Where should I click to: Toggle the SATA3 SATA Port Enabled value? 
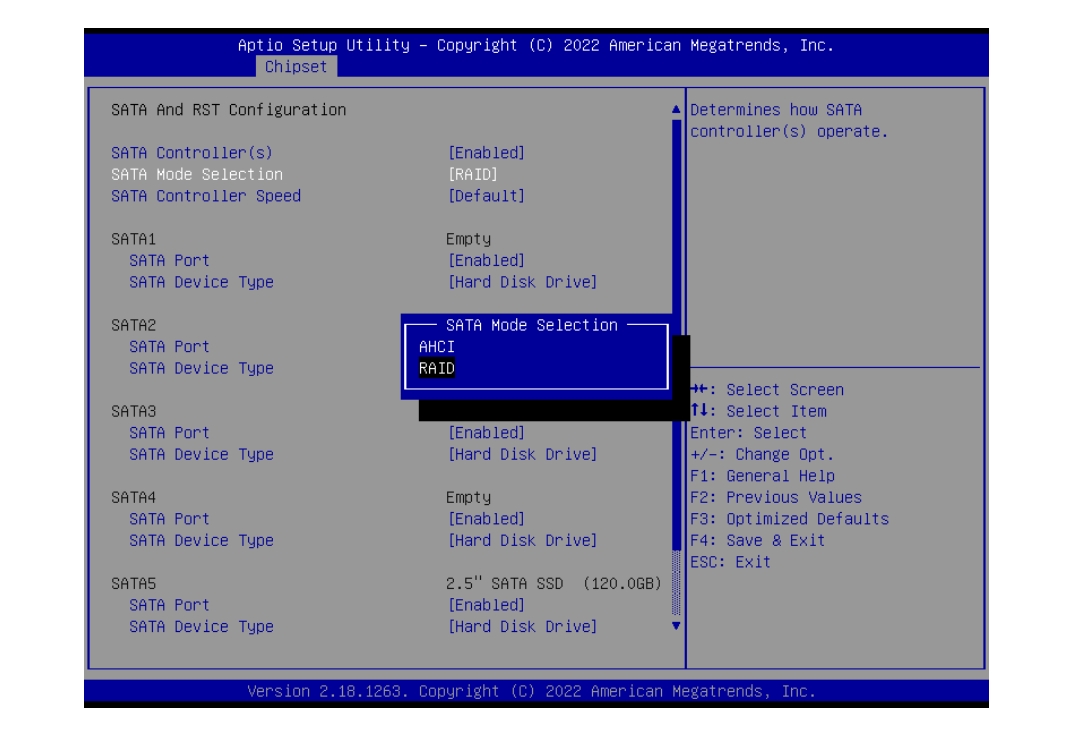[486, 433]
